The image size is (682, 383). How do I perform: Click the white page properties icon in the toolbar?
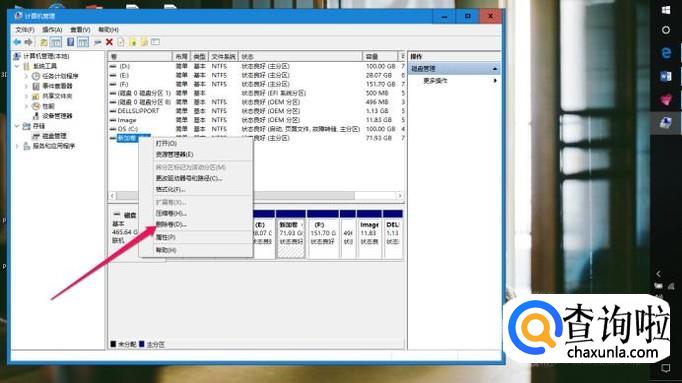click(121, 42)
